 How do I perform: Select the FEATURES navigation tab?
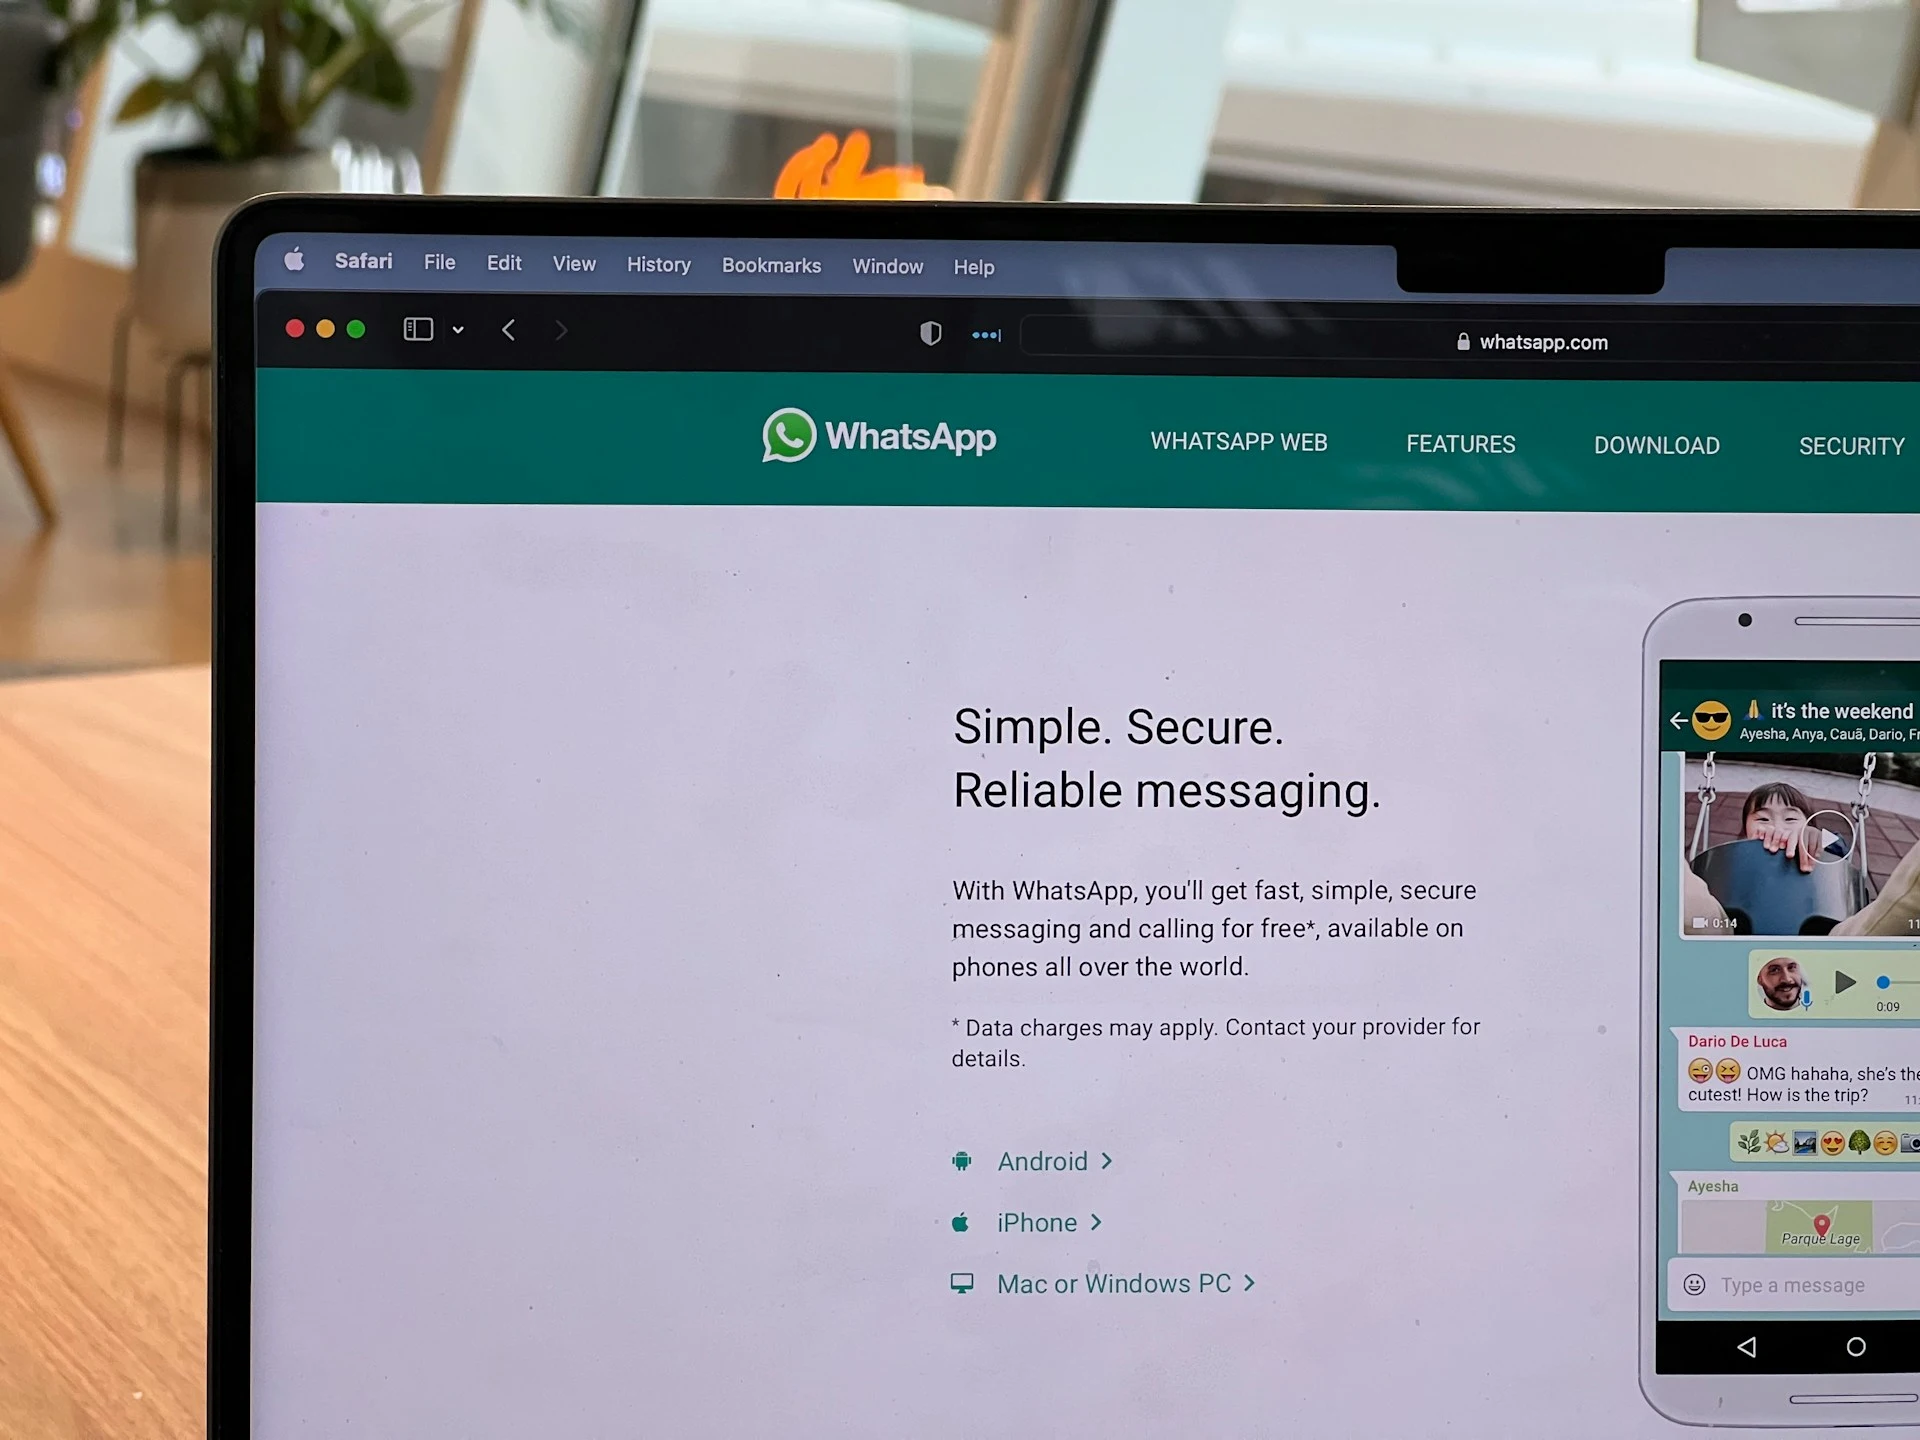(1462, 445)
